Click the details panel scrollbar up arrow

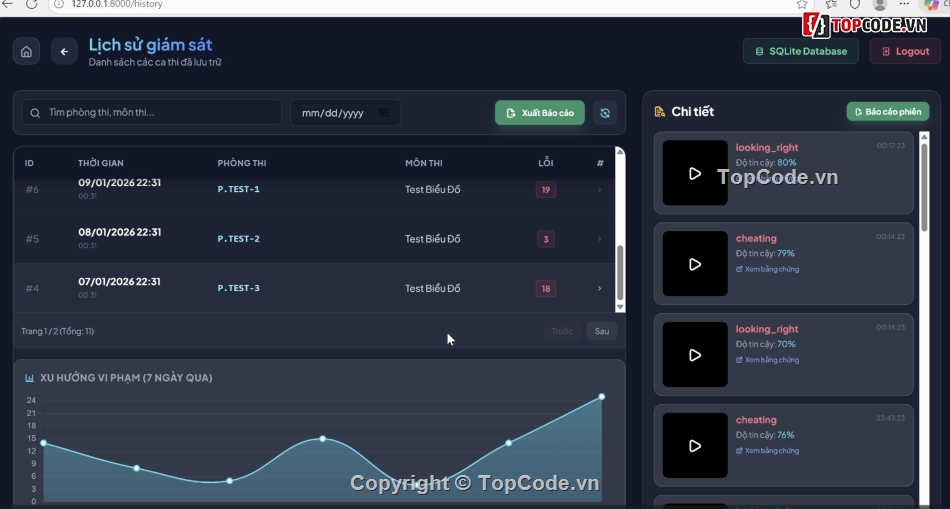[x=924, y=138]
